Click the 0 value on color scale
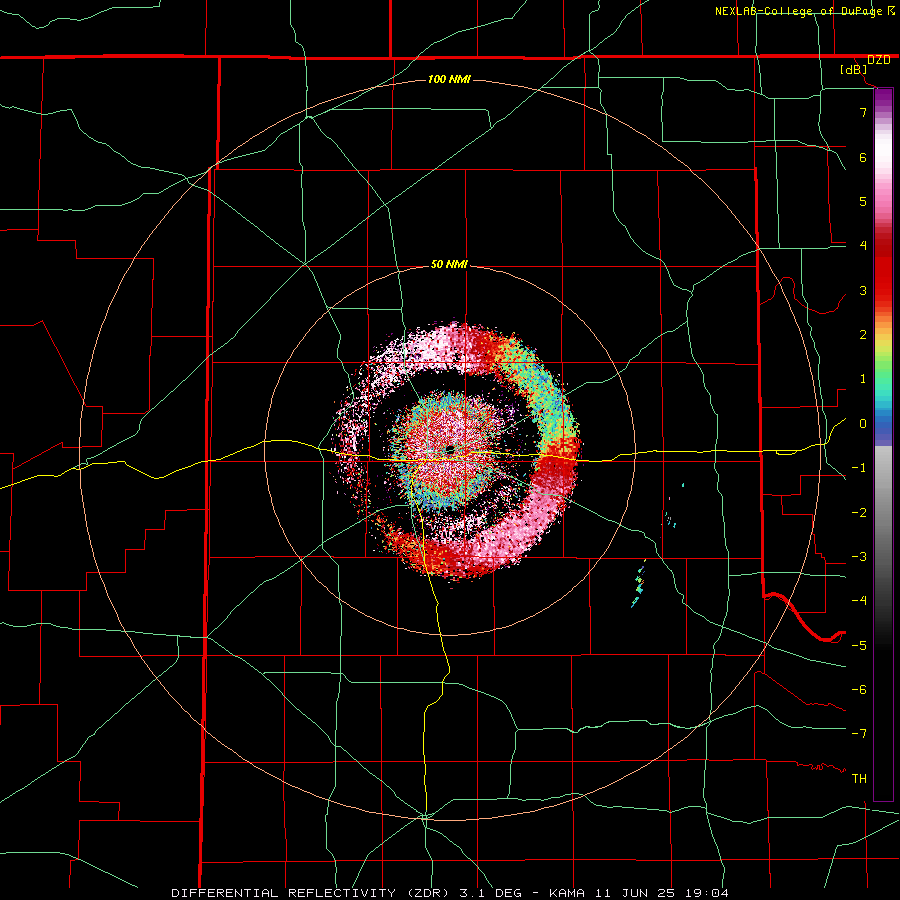900x900 pixels. coord(863,424)
